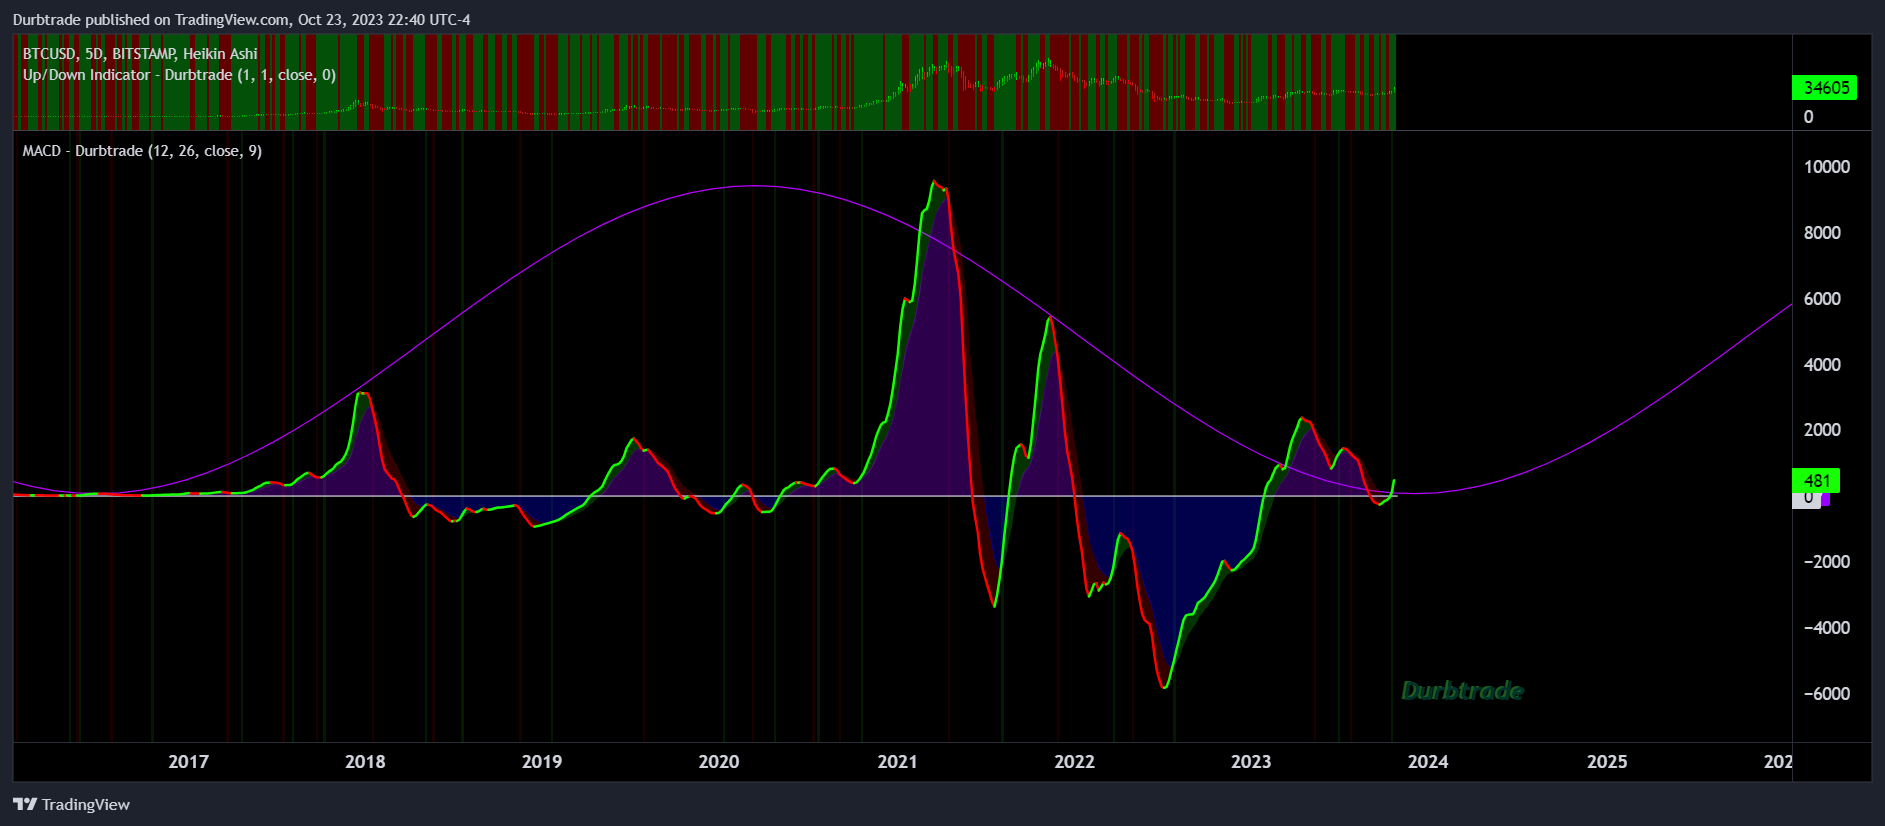
Task: Click the published-on header text line
Action: pos(241,19)
